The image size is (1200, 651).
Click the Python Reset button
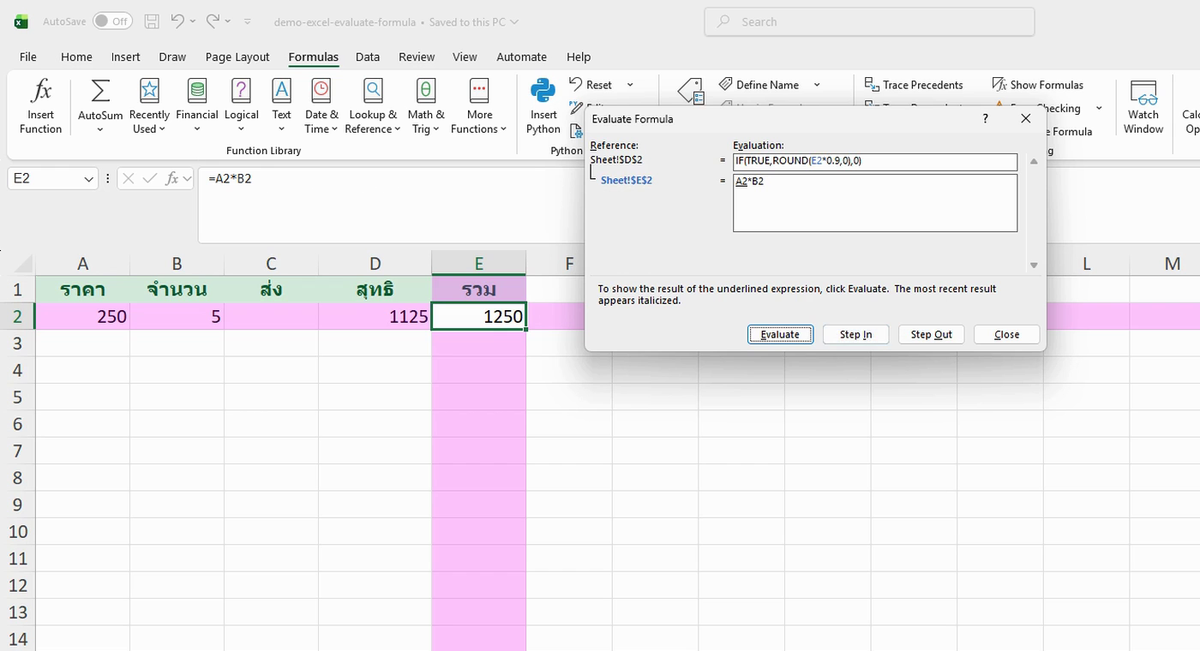(590, 85)
